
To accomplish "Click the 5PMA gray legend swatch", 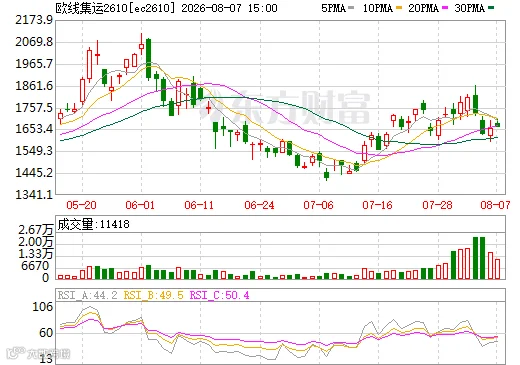I will coord(351,8).
